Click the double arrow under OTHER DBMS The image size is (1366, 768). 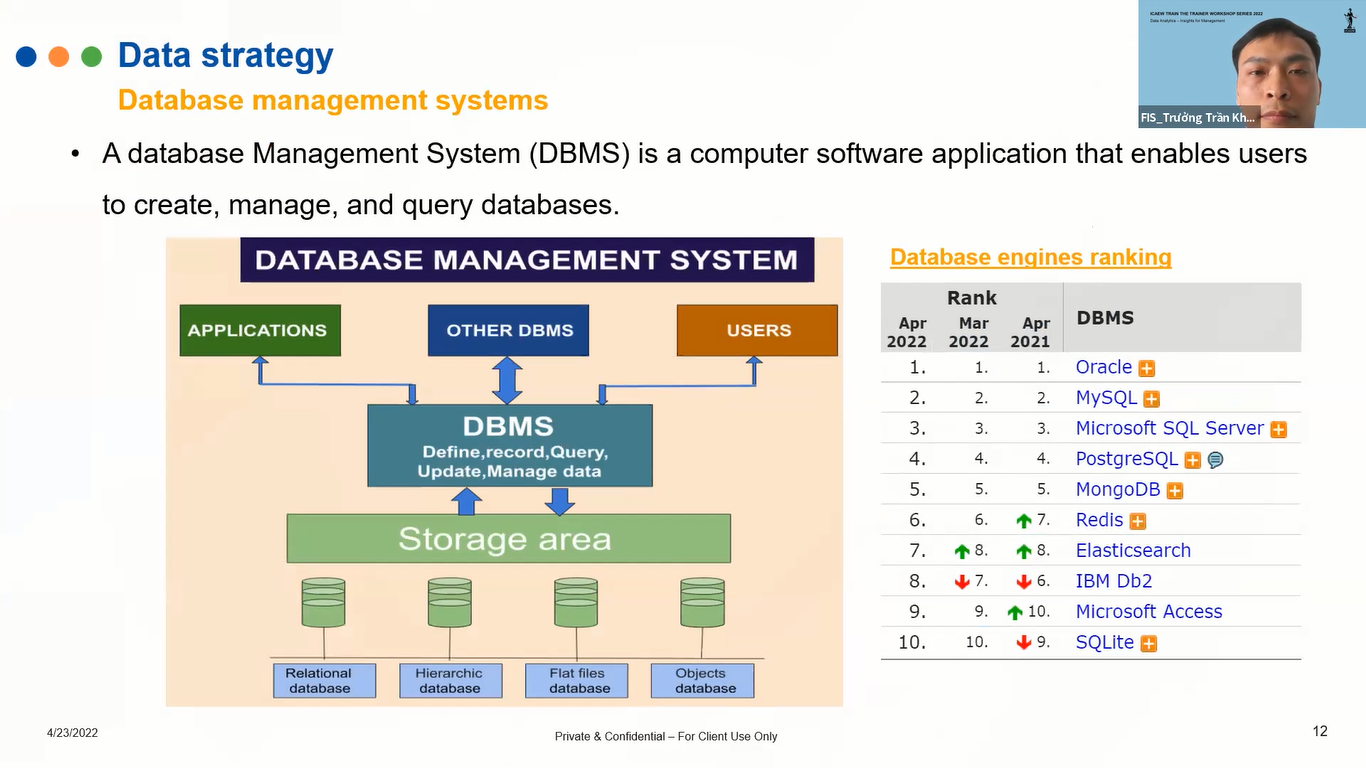point(508,381)
